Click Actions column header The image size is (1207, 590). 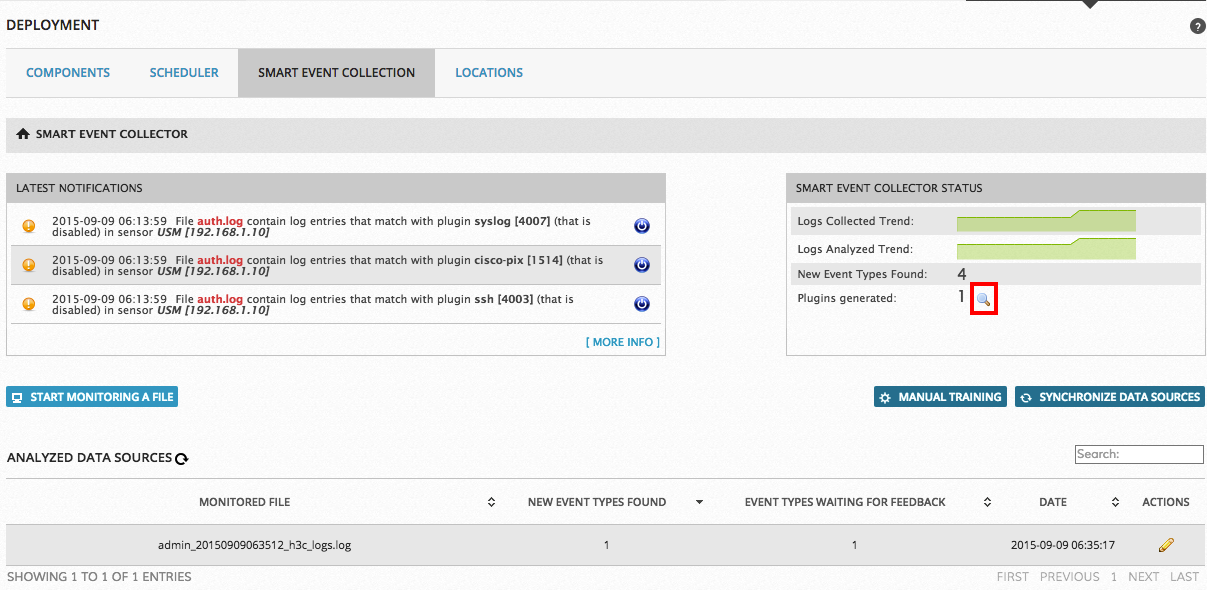click(x=1166, y=502)
